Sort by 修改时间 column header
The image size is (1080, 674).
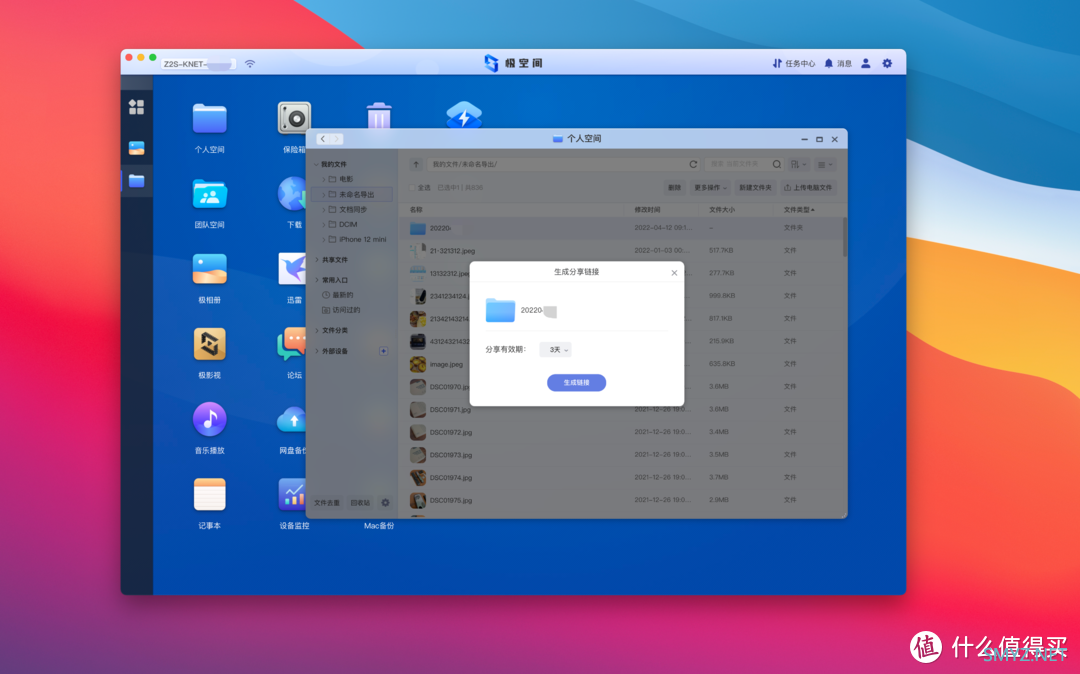point(647,209)
